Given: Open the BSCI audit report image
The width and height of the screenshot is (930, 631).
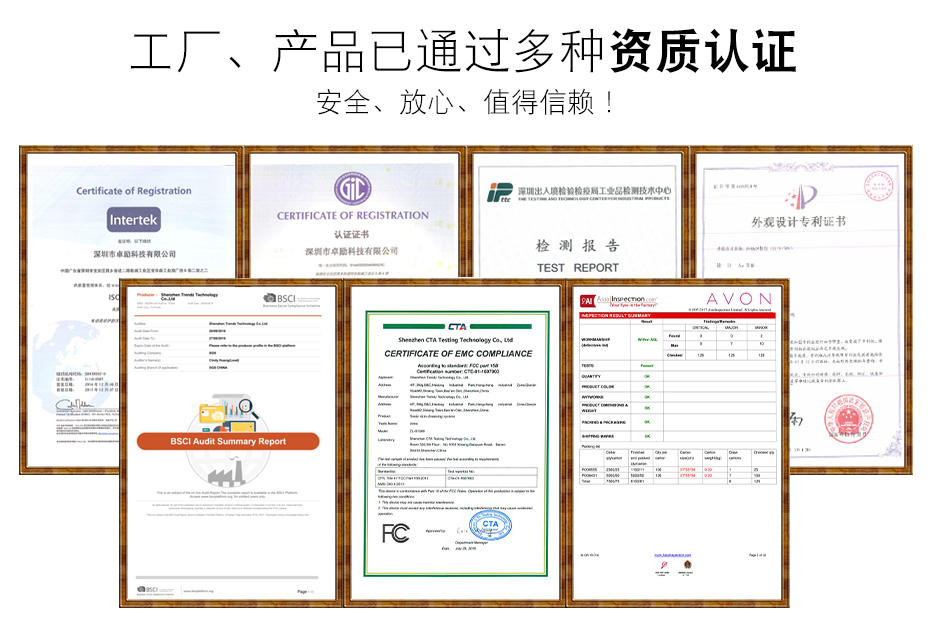Looking at the screenshot, I should click(231, 443).
